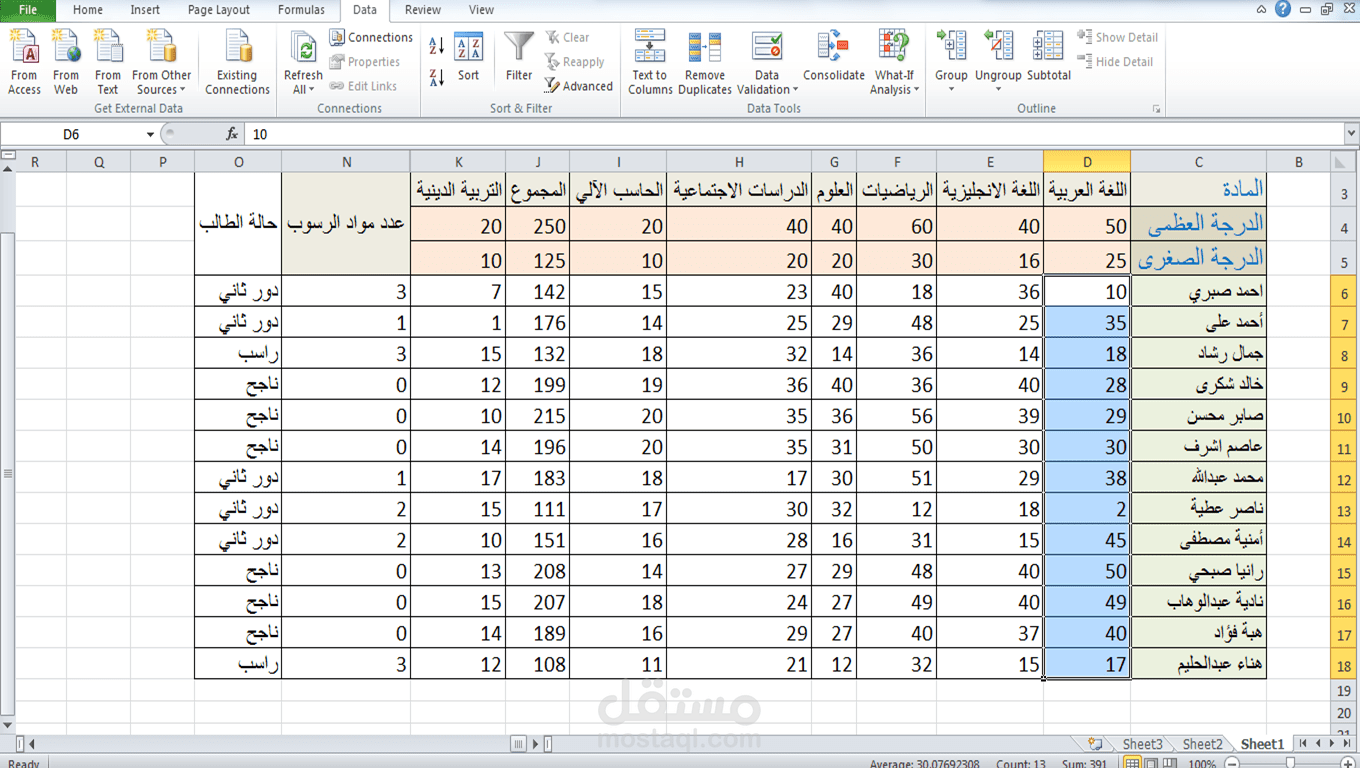
Task: Expand the Data Validation dropdown arrow
Action: [x=794, y=90]
